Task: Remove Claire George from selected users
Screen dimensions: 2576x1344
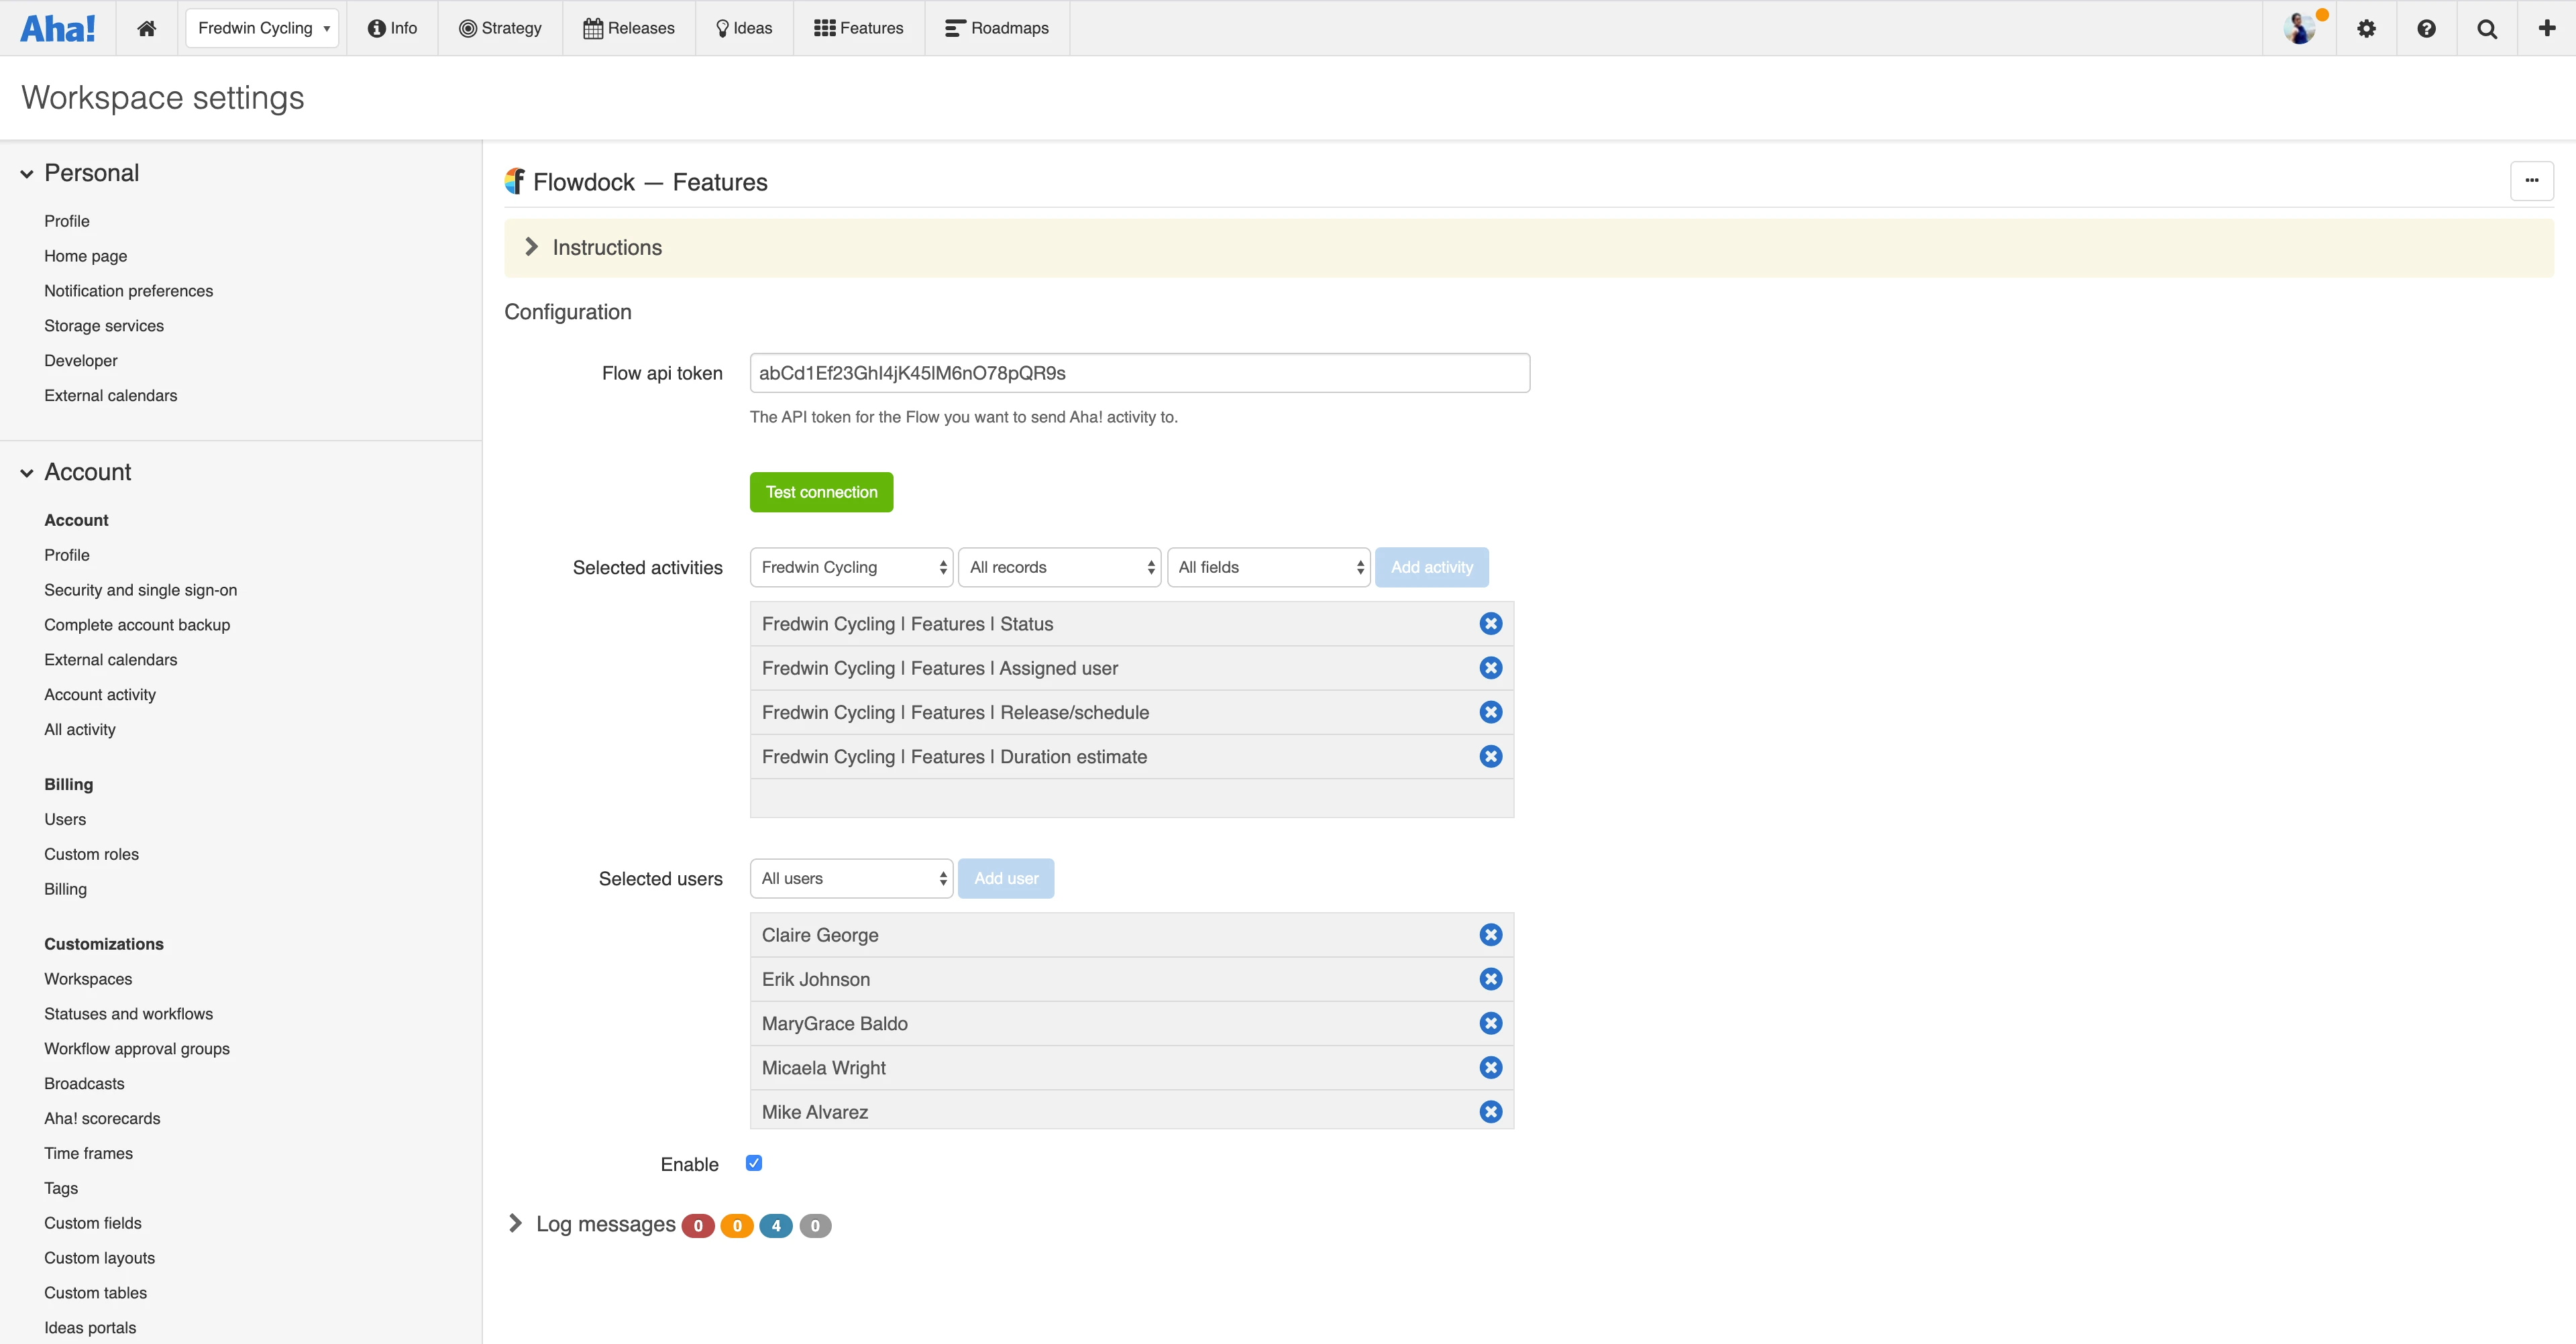Action: click(x=1490, y=934)
